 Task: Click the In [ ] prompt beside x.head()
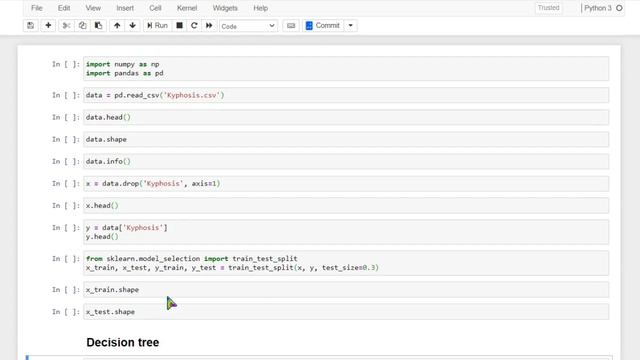(x=66, y=205)
